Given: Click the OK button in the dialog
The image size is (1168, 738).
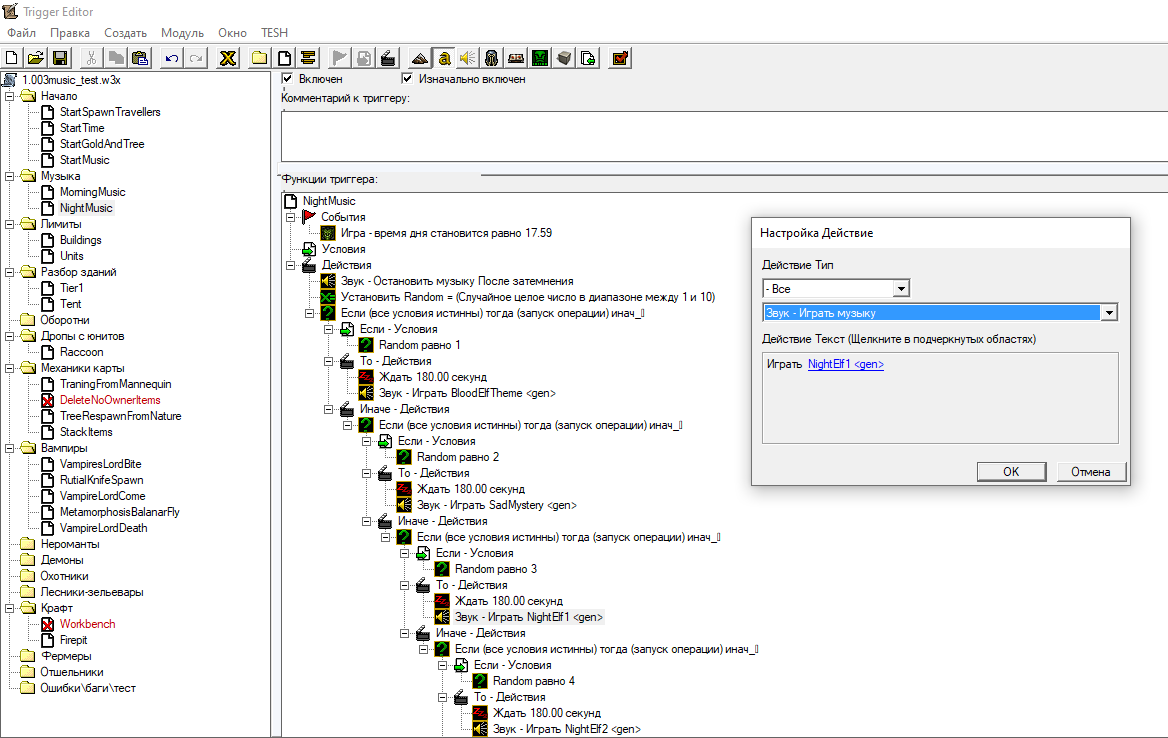Looking at the screenshot, I should (1010, 471).
